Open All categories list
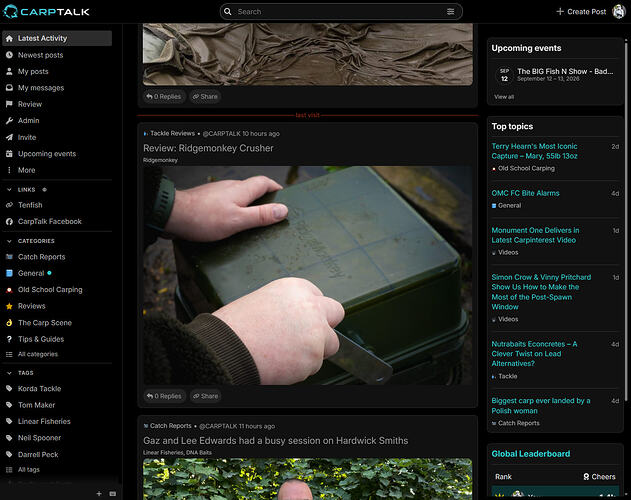The width and height of the screenshot is (631, 500). (38, 354)
